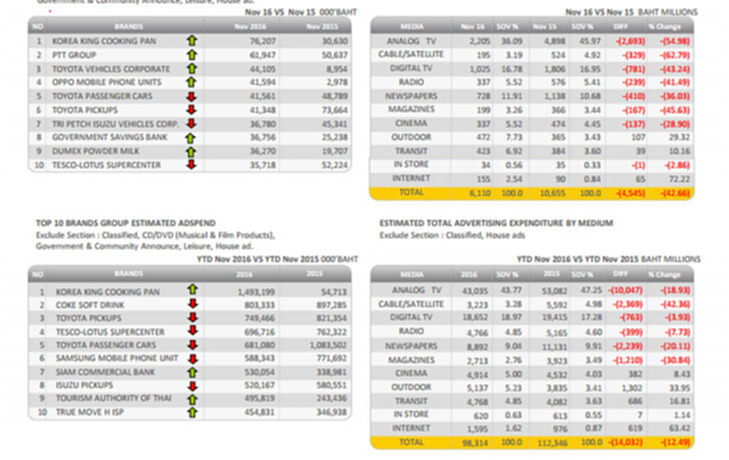Select the heading TOP 10 BRANDS GROUP ESTIMATED ADSPEND
Viewport: 729px width, 460px height.
point(126,223)
